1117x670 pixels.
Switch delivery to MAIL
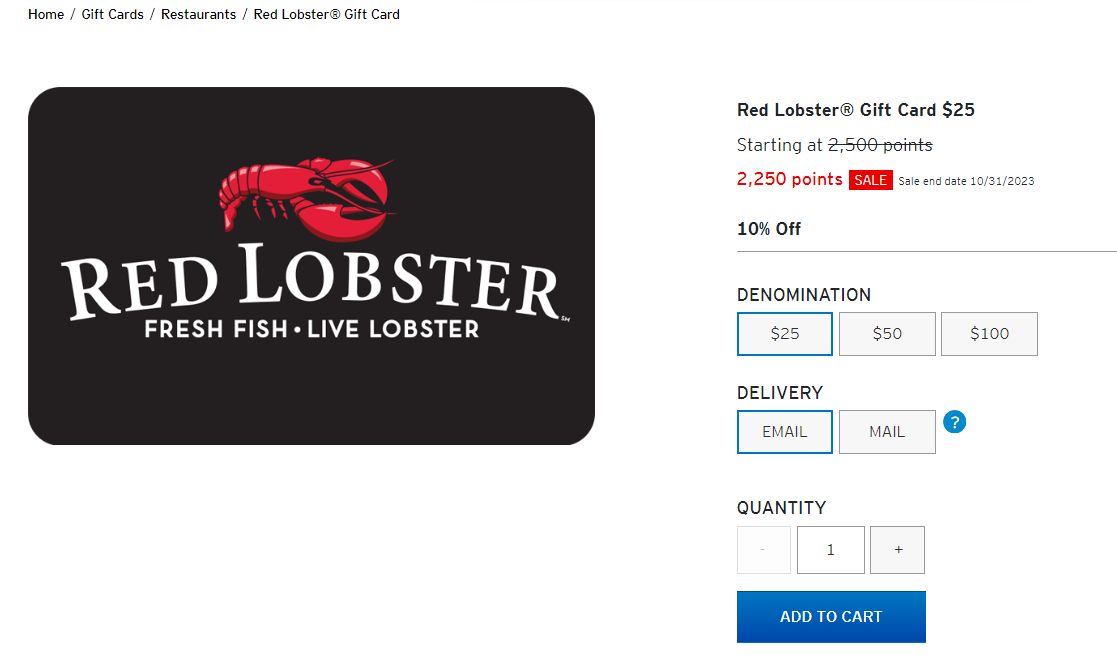click(887, 432)
